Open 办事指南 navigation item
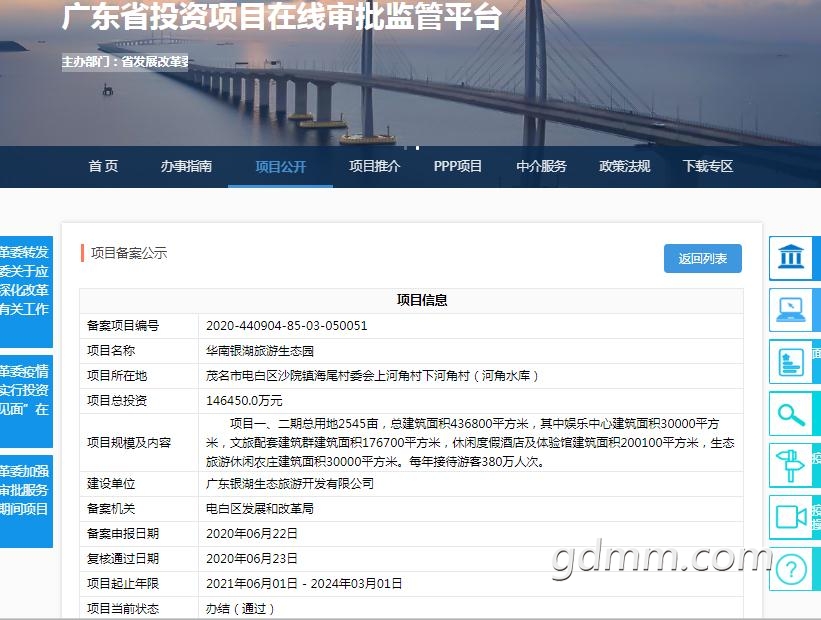Screen dimensions: 821x620 tap(186, 167)
